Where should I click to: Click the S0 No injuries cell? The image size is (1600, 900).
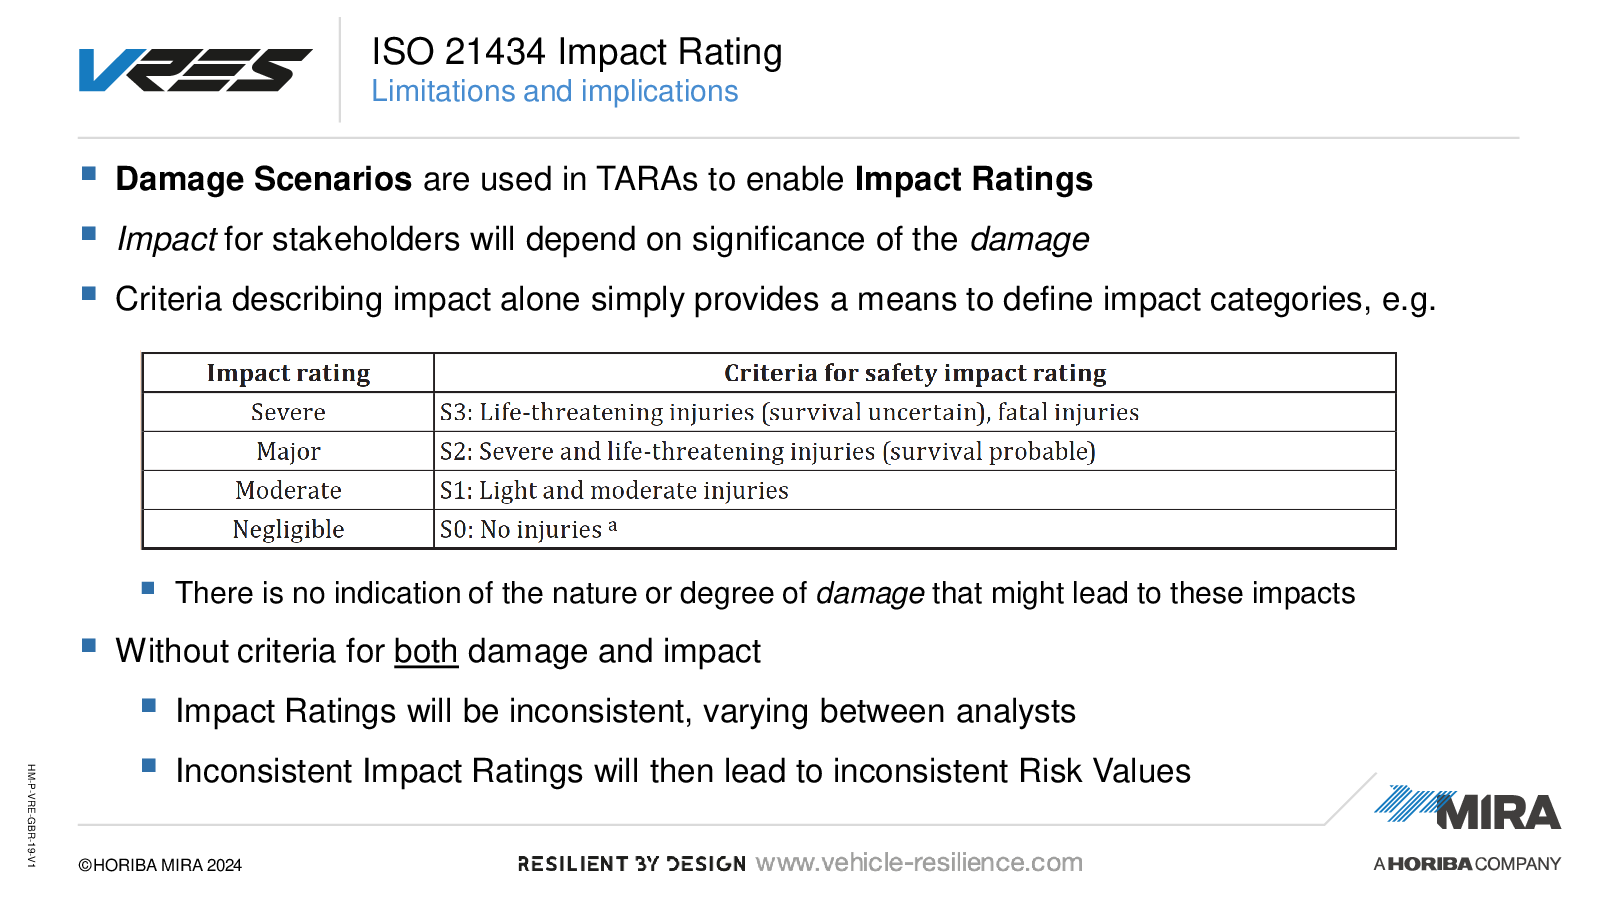click(x=528, y=529)
